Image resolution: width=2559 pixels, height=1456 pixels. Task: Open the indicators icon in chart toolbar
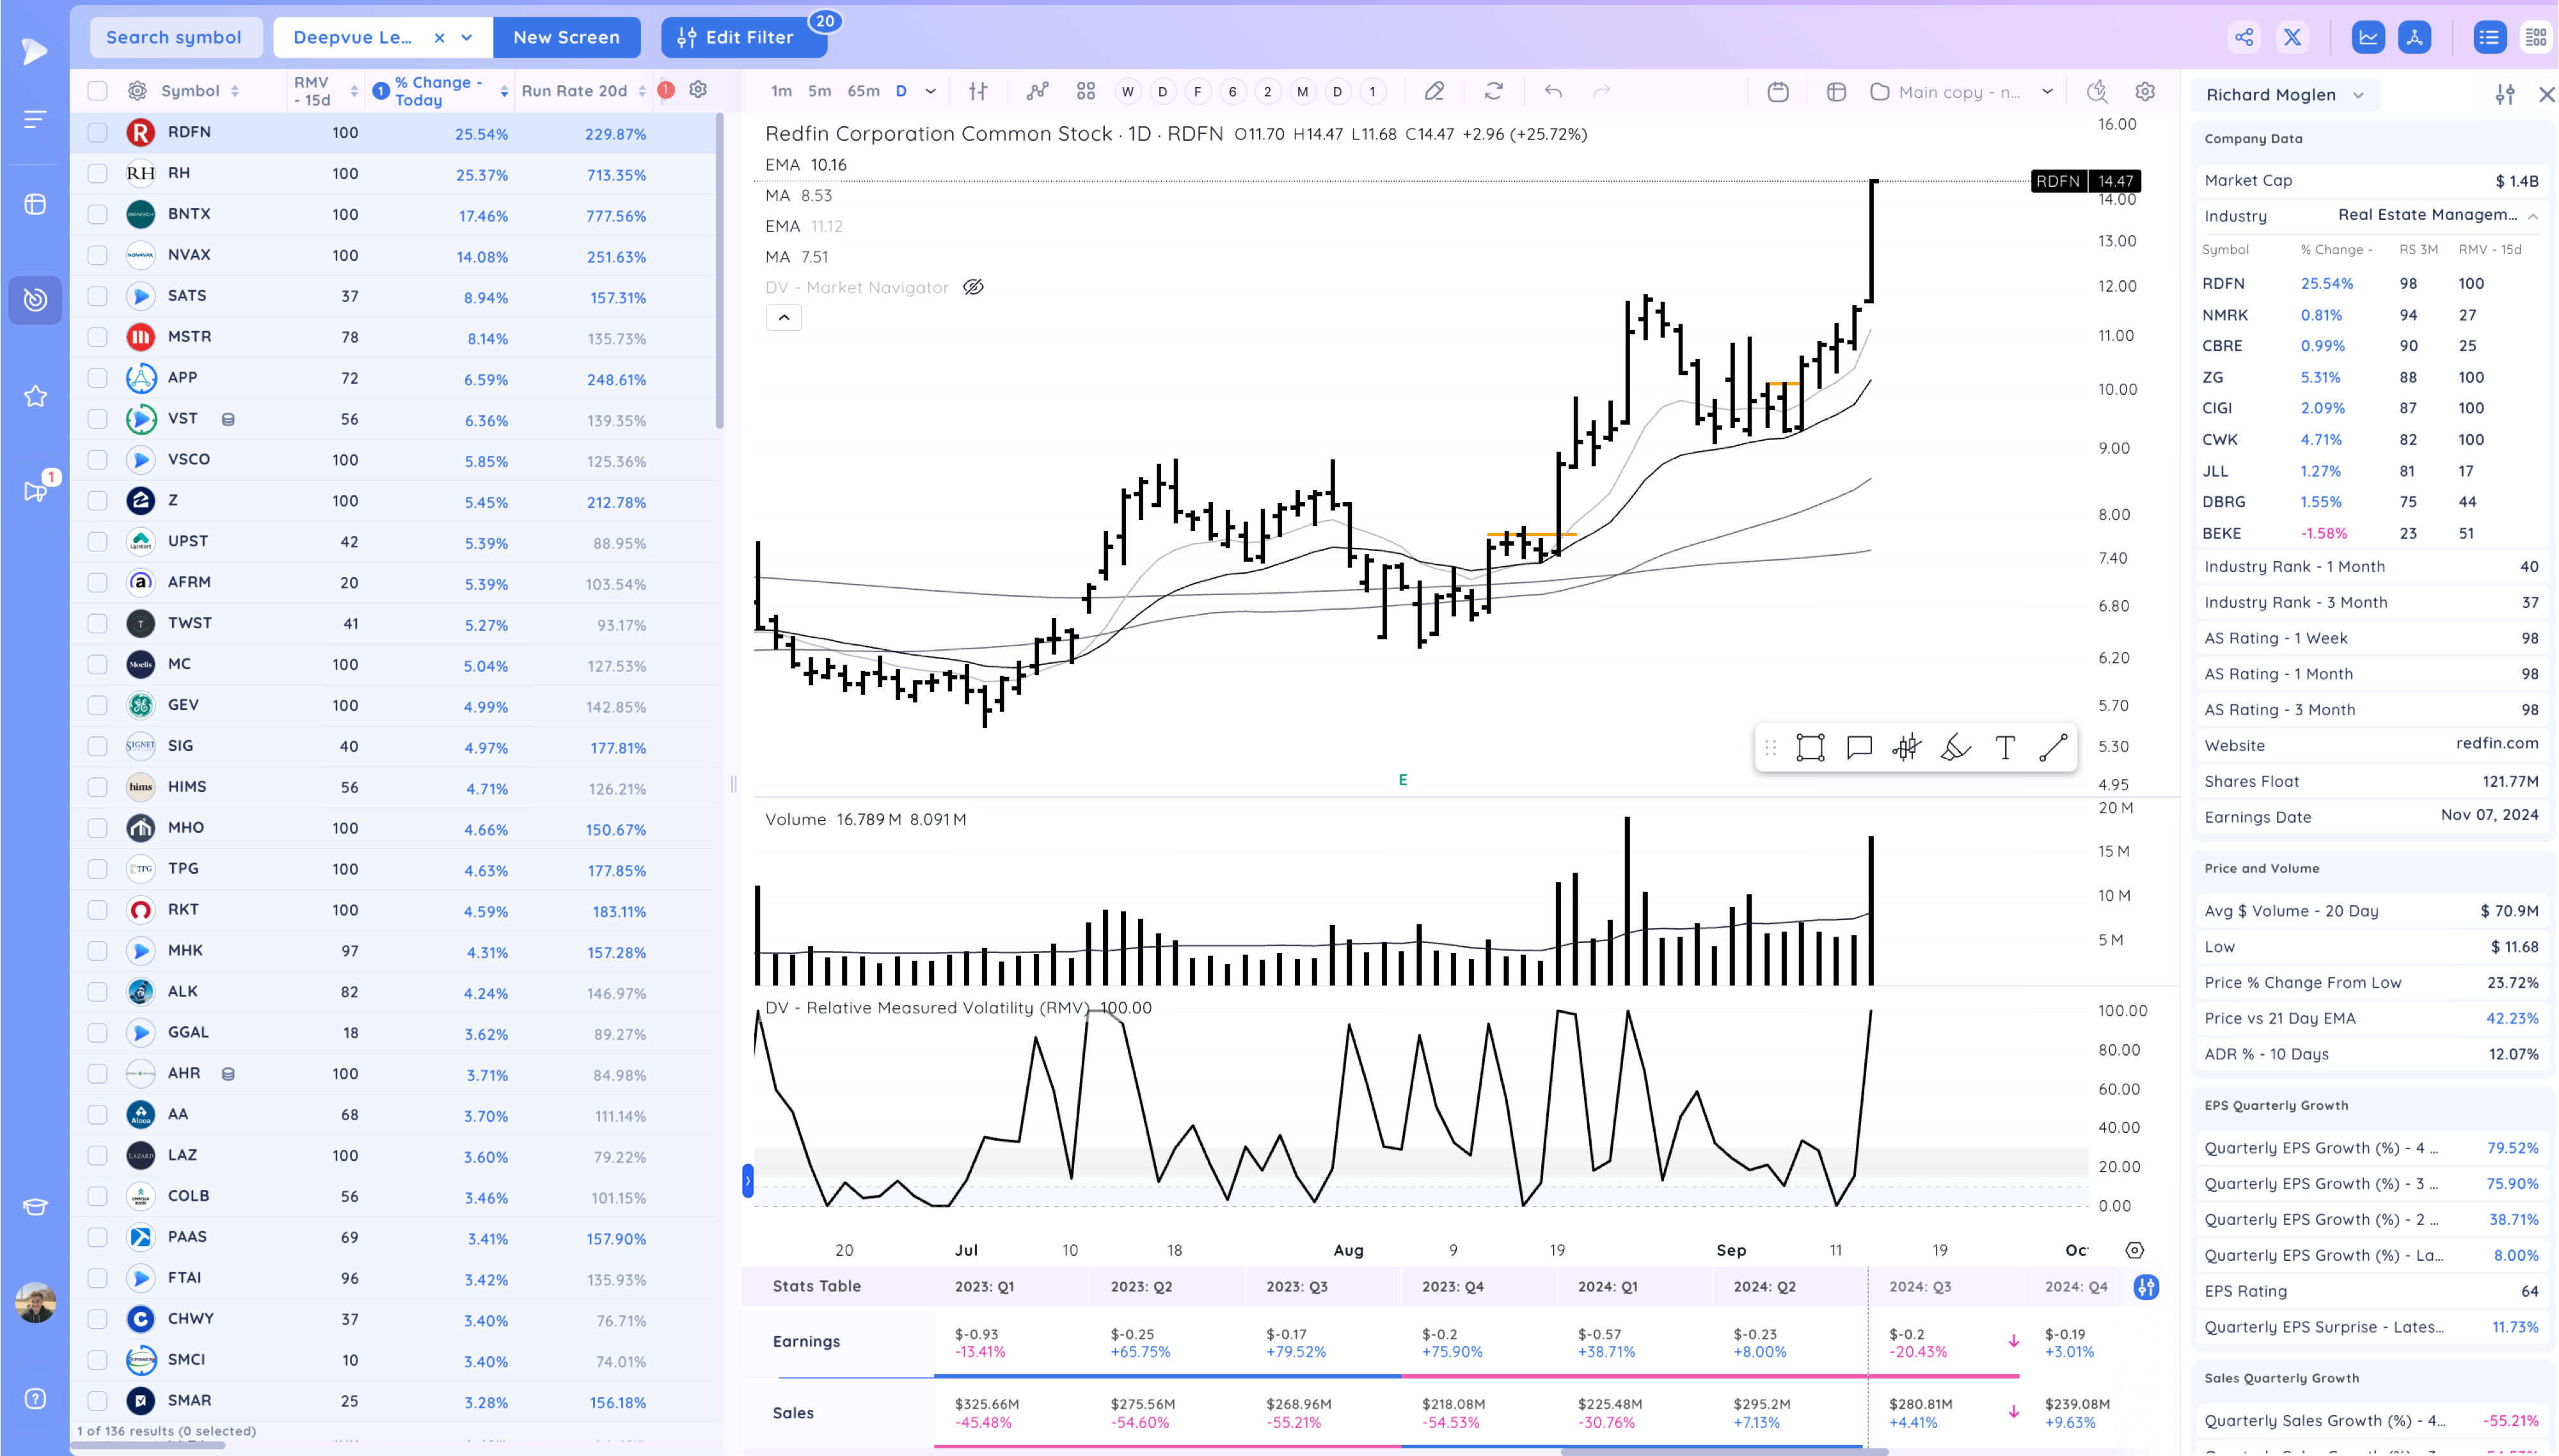1037,91
